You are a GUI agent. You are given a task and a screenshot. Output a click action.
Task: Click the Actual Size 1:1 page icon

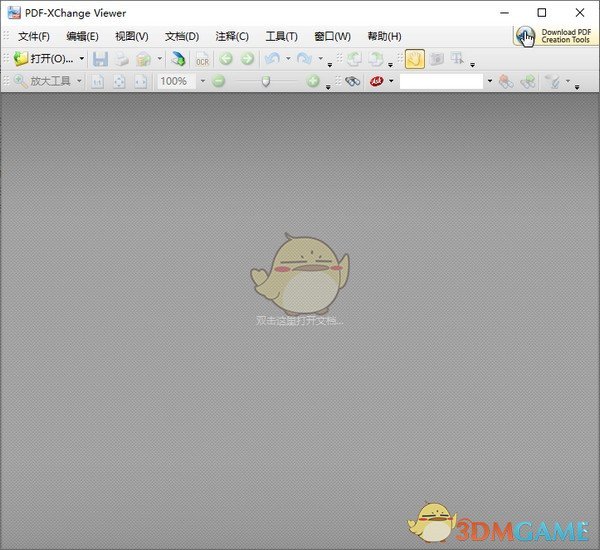coord(98,82)
